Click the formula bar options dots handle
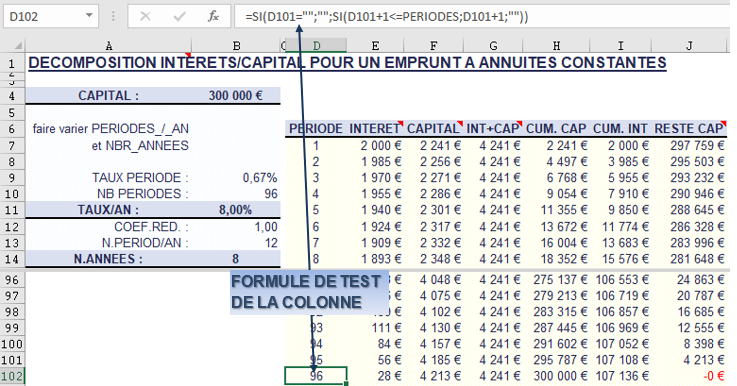The image size is (737, 386). pos(113,16)
